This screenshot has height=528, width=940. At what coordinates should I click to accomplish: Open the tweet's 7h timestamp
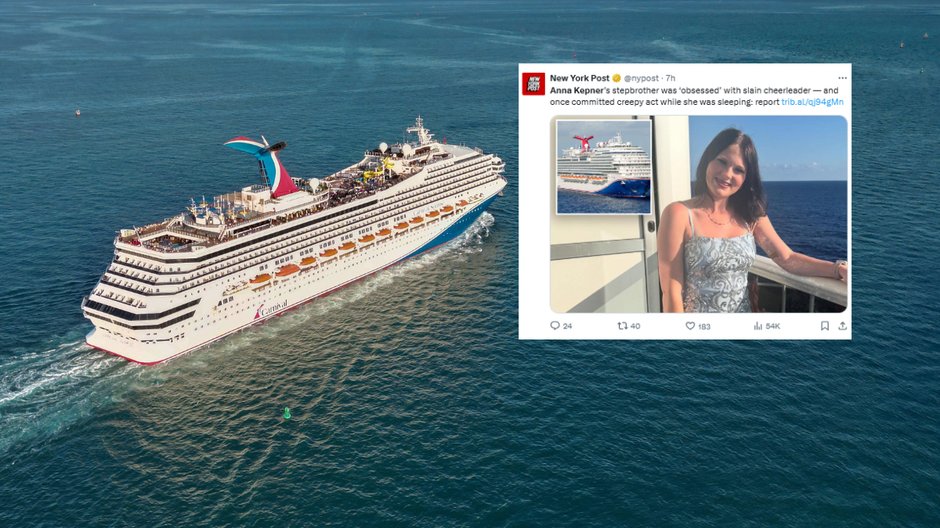tap(670, 78)
